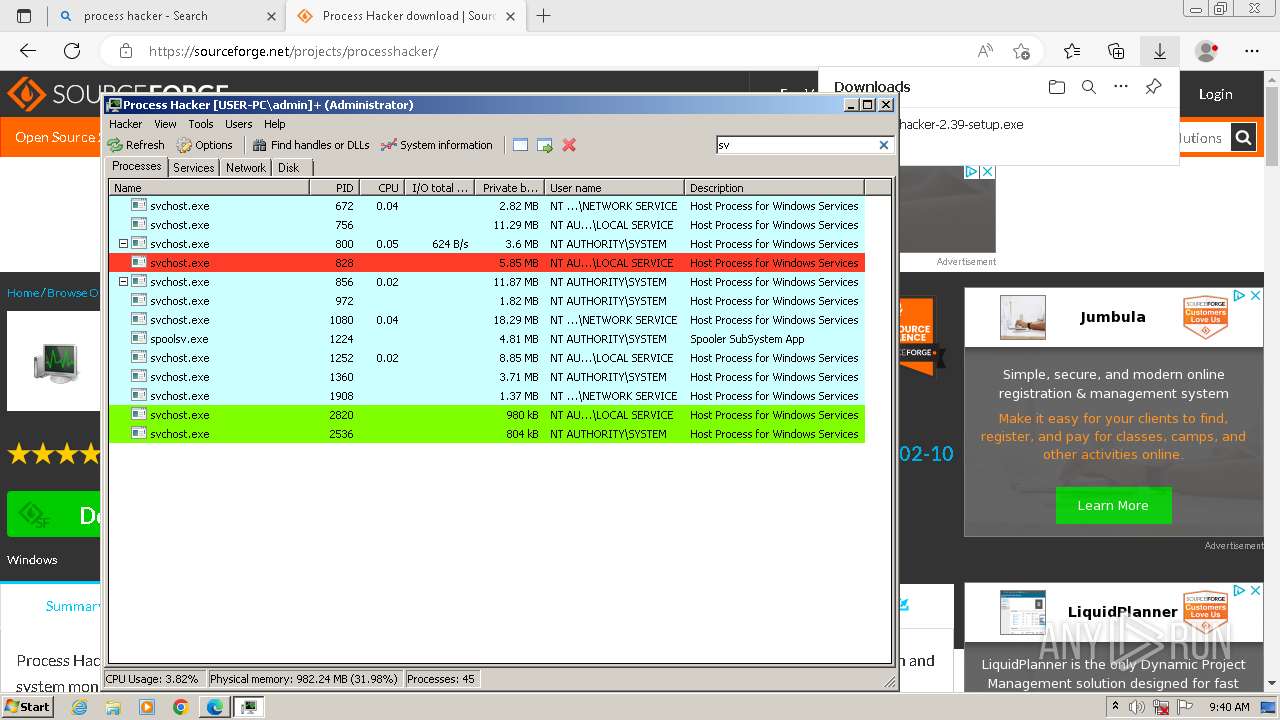The height and width of the screenshot is (720, 1280).
Task: Open Edge Collections icon
Action: click(x=1116, y=51)
